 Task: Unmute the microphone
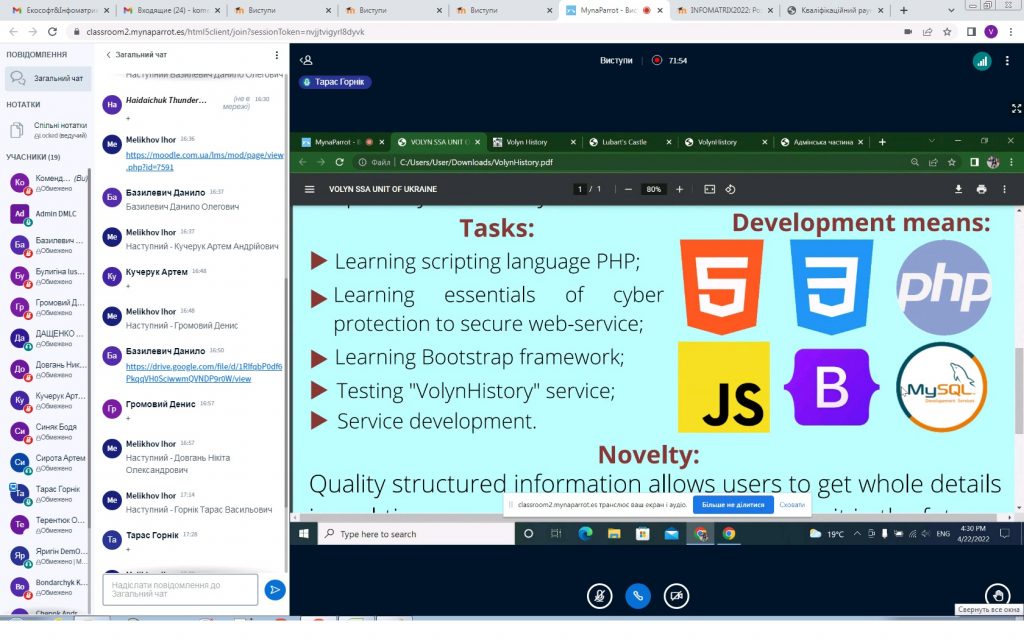pos(599,595)
